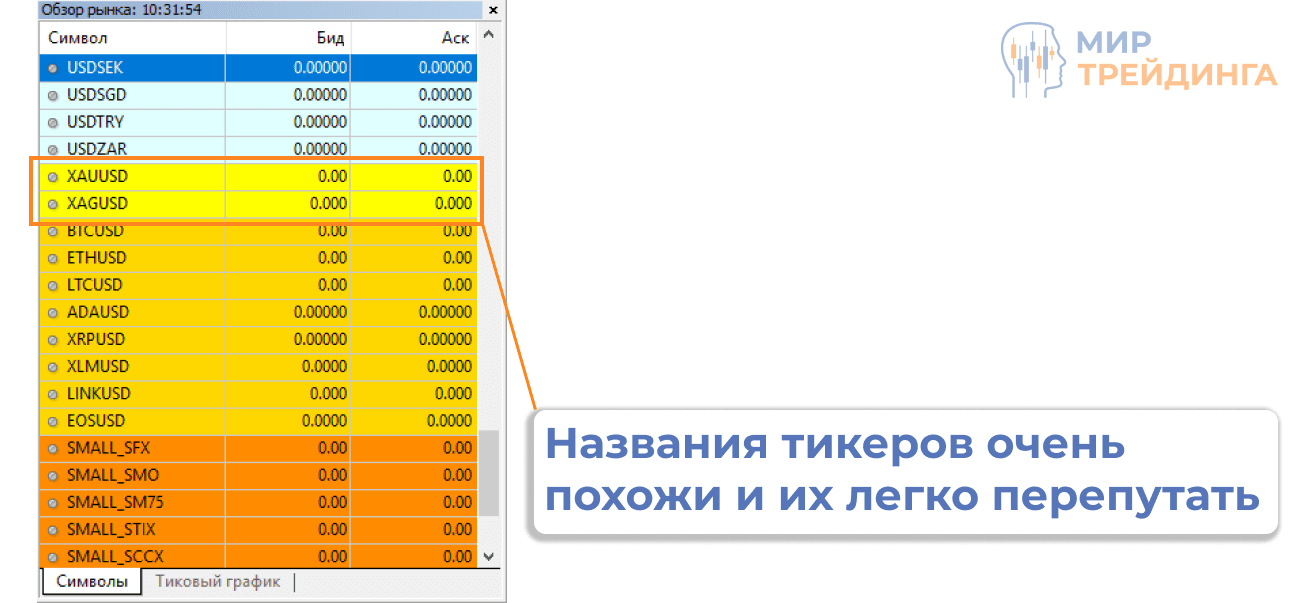Switch to the Тиковый график tab

[218, 581]
